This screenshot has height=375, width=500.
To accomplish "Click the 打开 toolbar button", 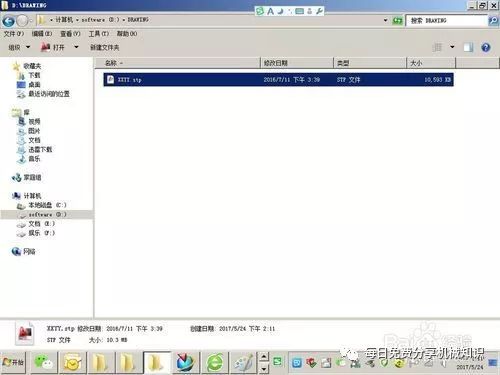I will click(53, 47).
